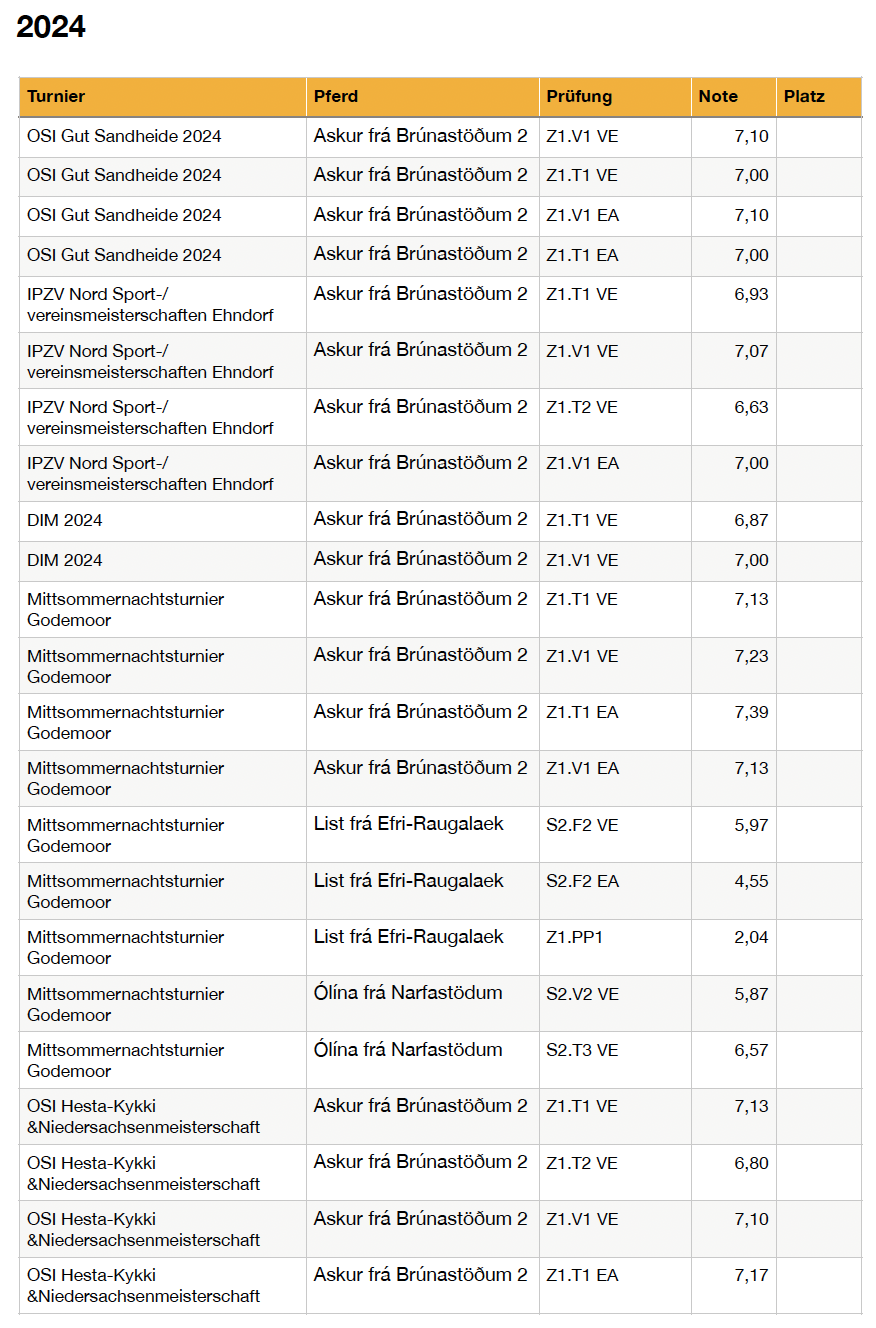Screen dimensions: 876x1328
Task: Click the 6,87 score for DIM 2024
Action: coord(751,521)
